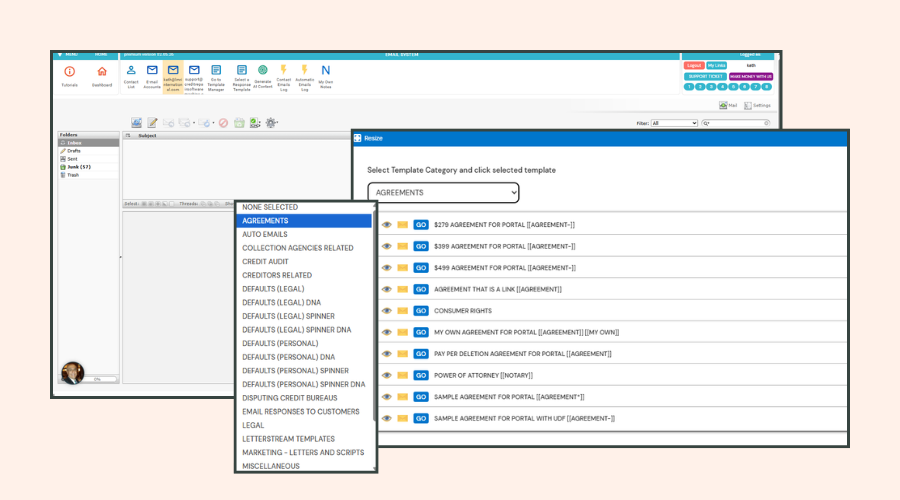Image resolution: width=900 pixels, height=500 pixels.
Task: Preview MY OWN AGREEMENT FOR PORTAL eye icon
Action: pos(387,332)
